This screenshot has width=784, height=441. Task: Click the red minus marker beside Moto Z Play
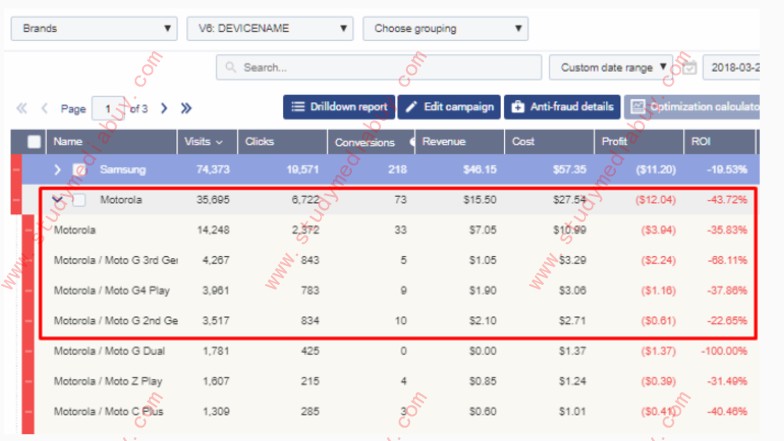point(28,381)
